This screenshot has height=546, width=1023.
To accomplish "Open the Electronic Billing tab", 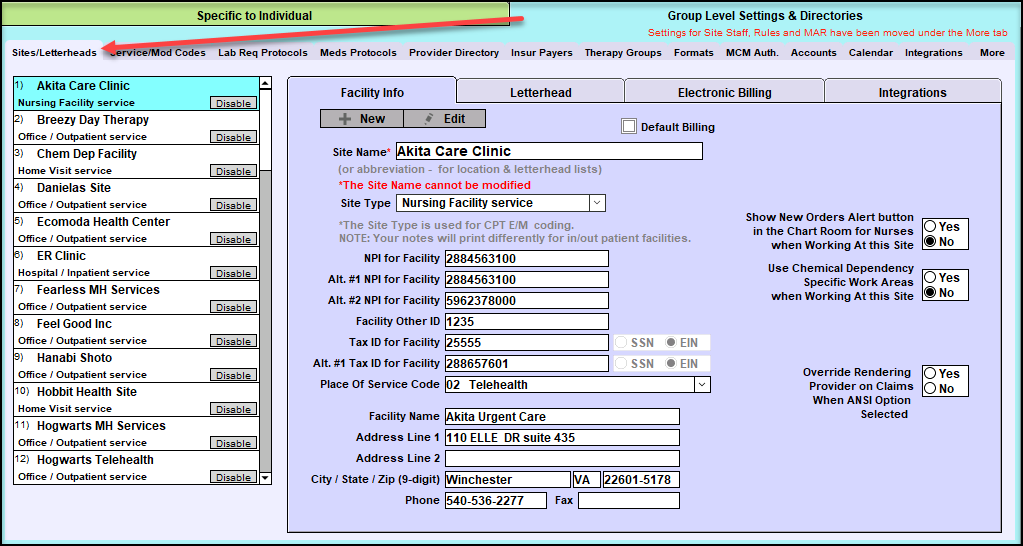I will point(724,93).
